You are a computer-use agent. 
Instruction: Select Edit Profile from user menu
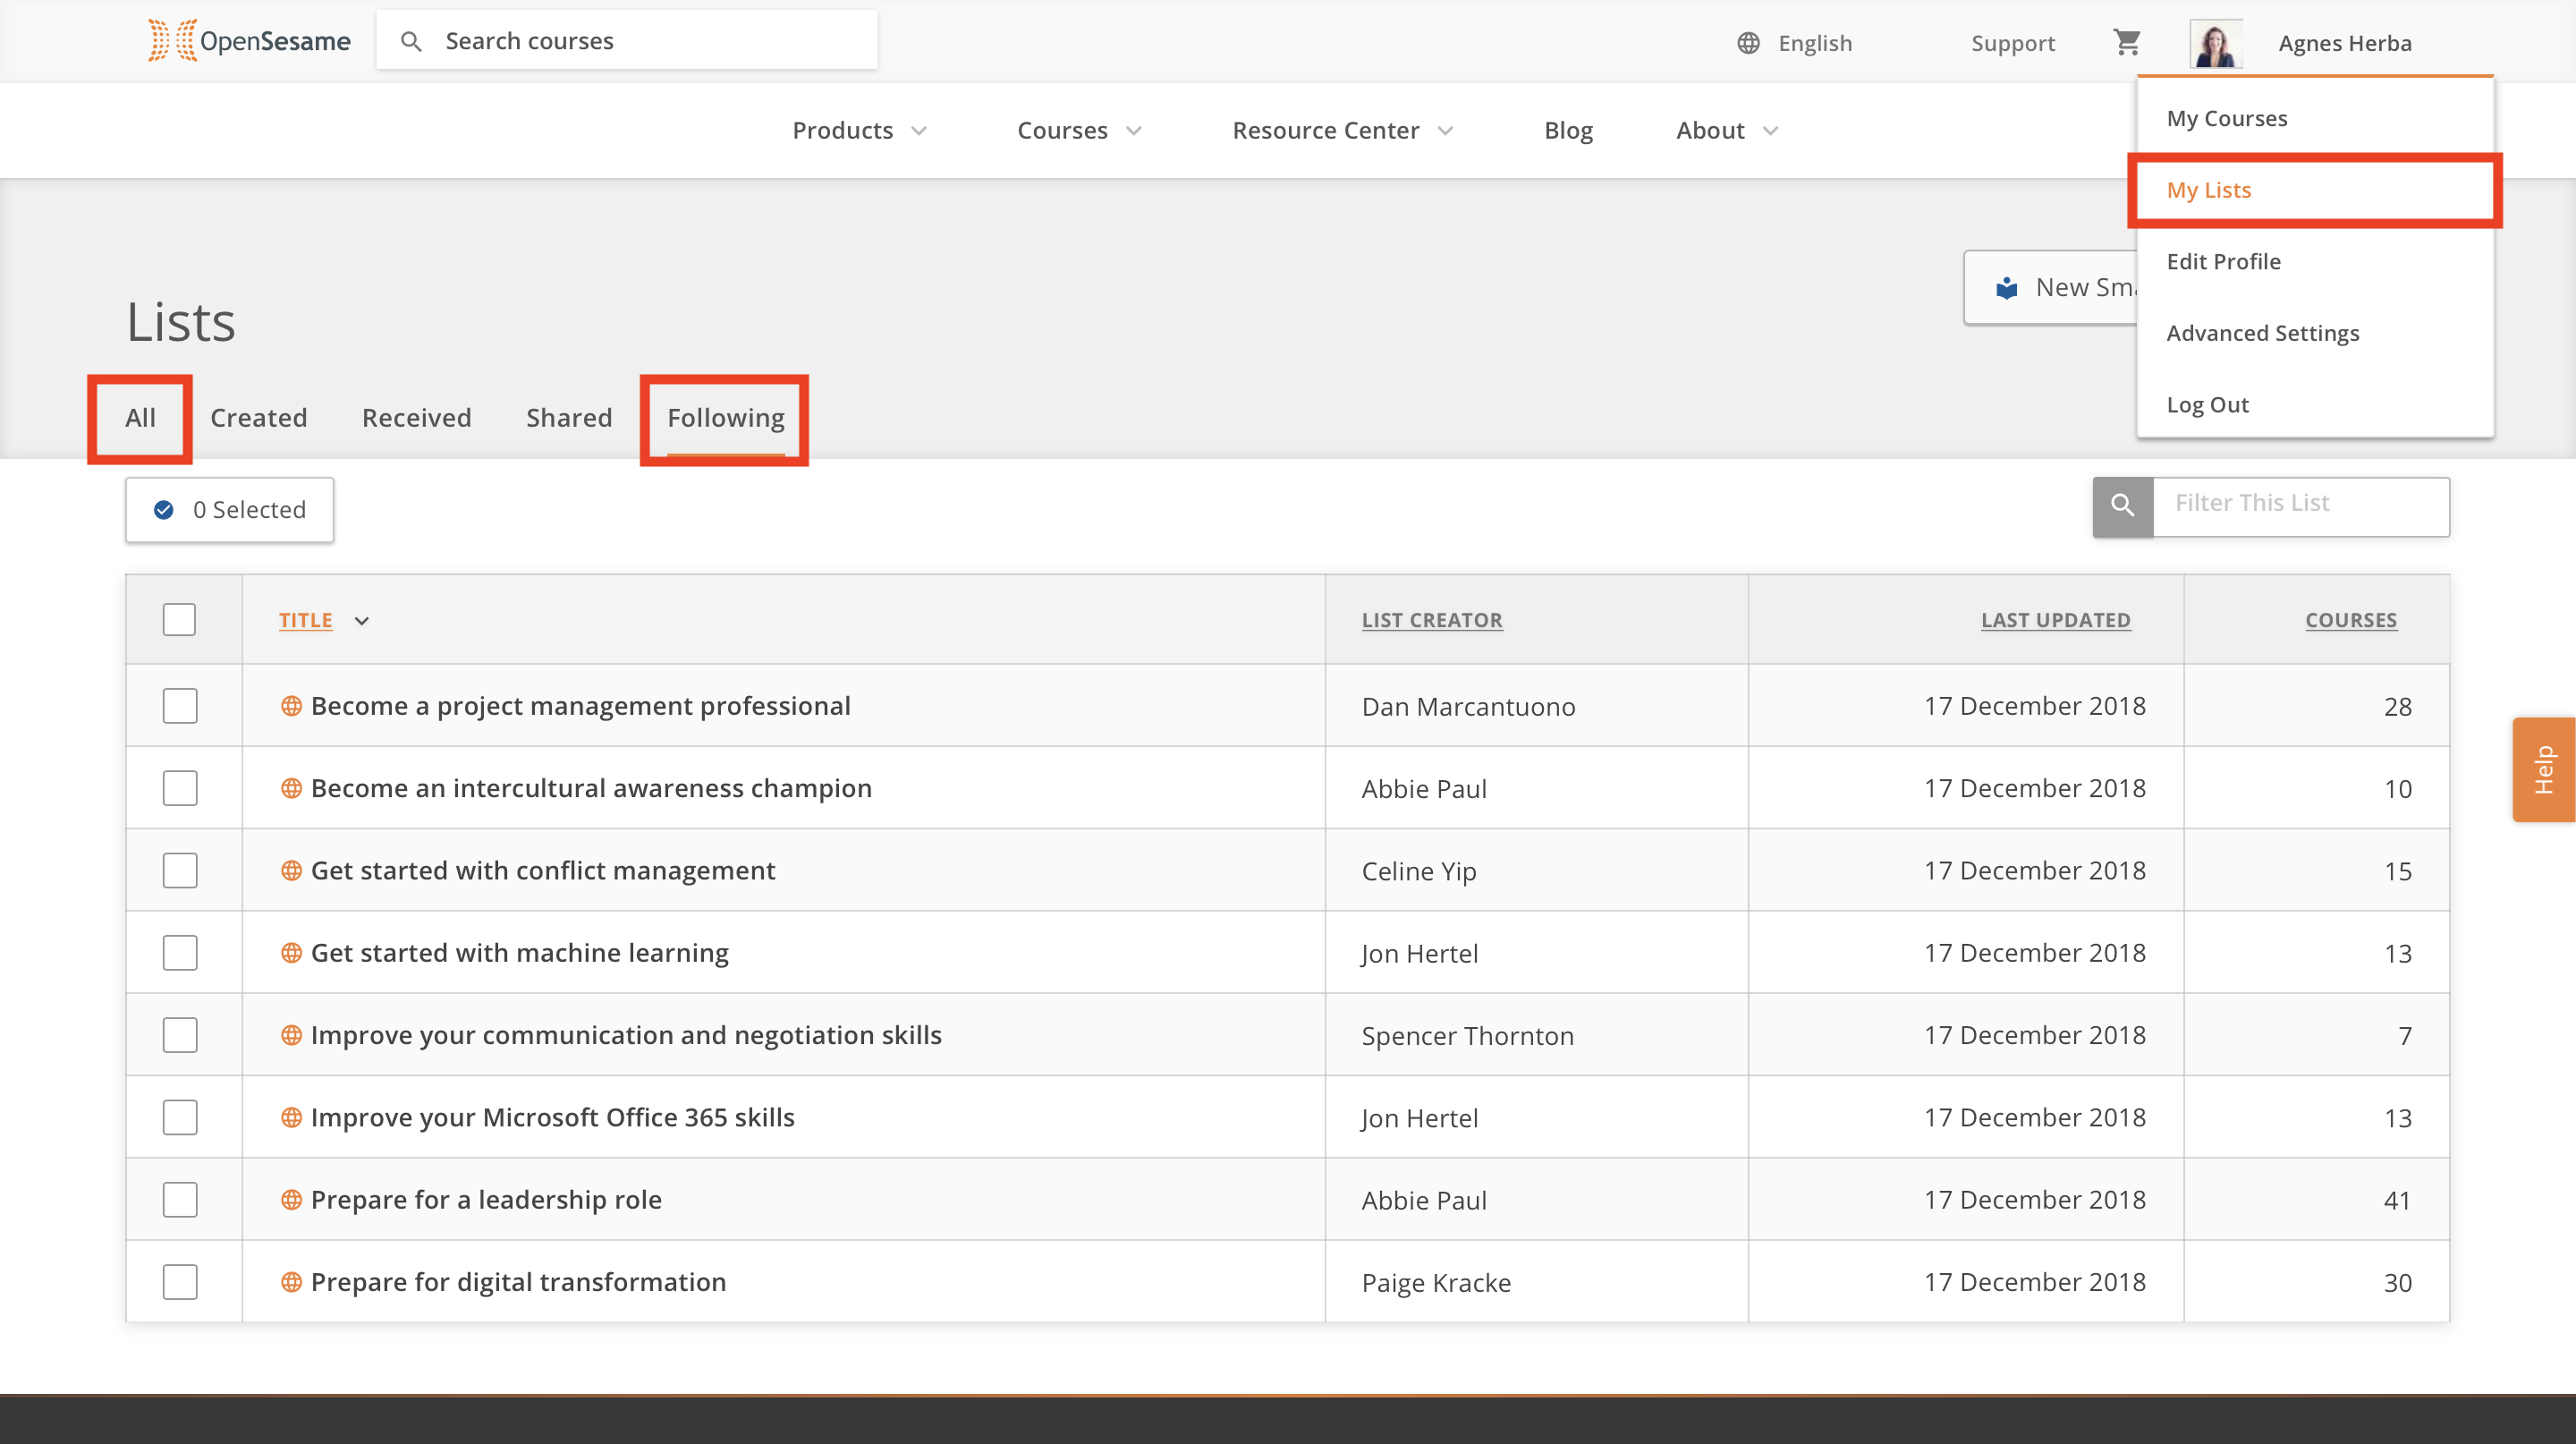pyautogui.click(x=2223, y=262)
